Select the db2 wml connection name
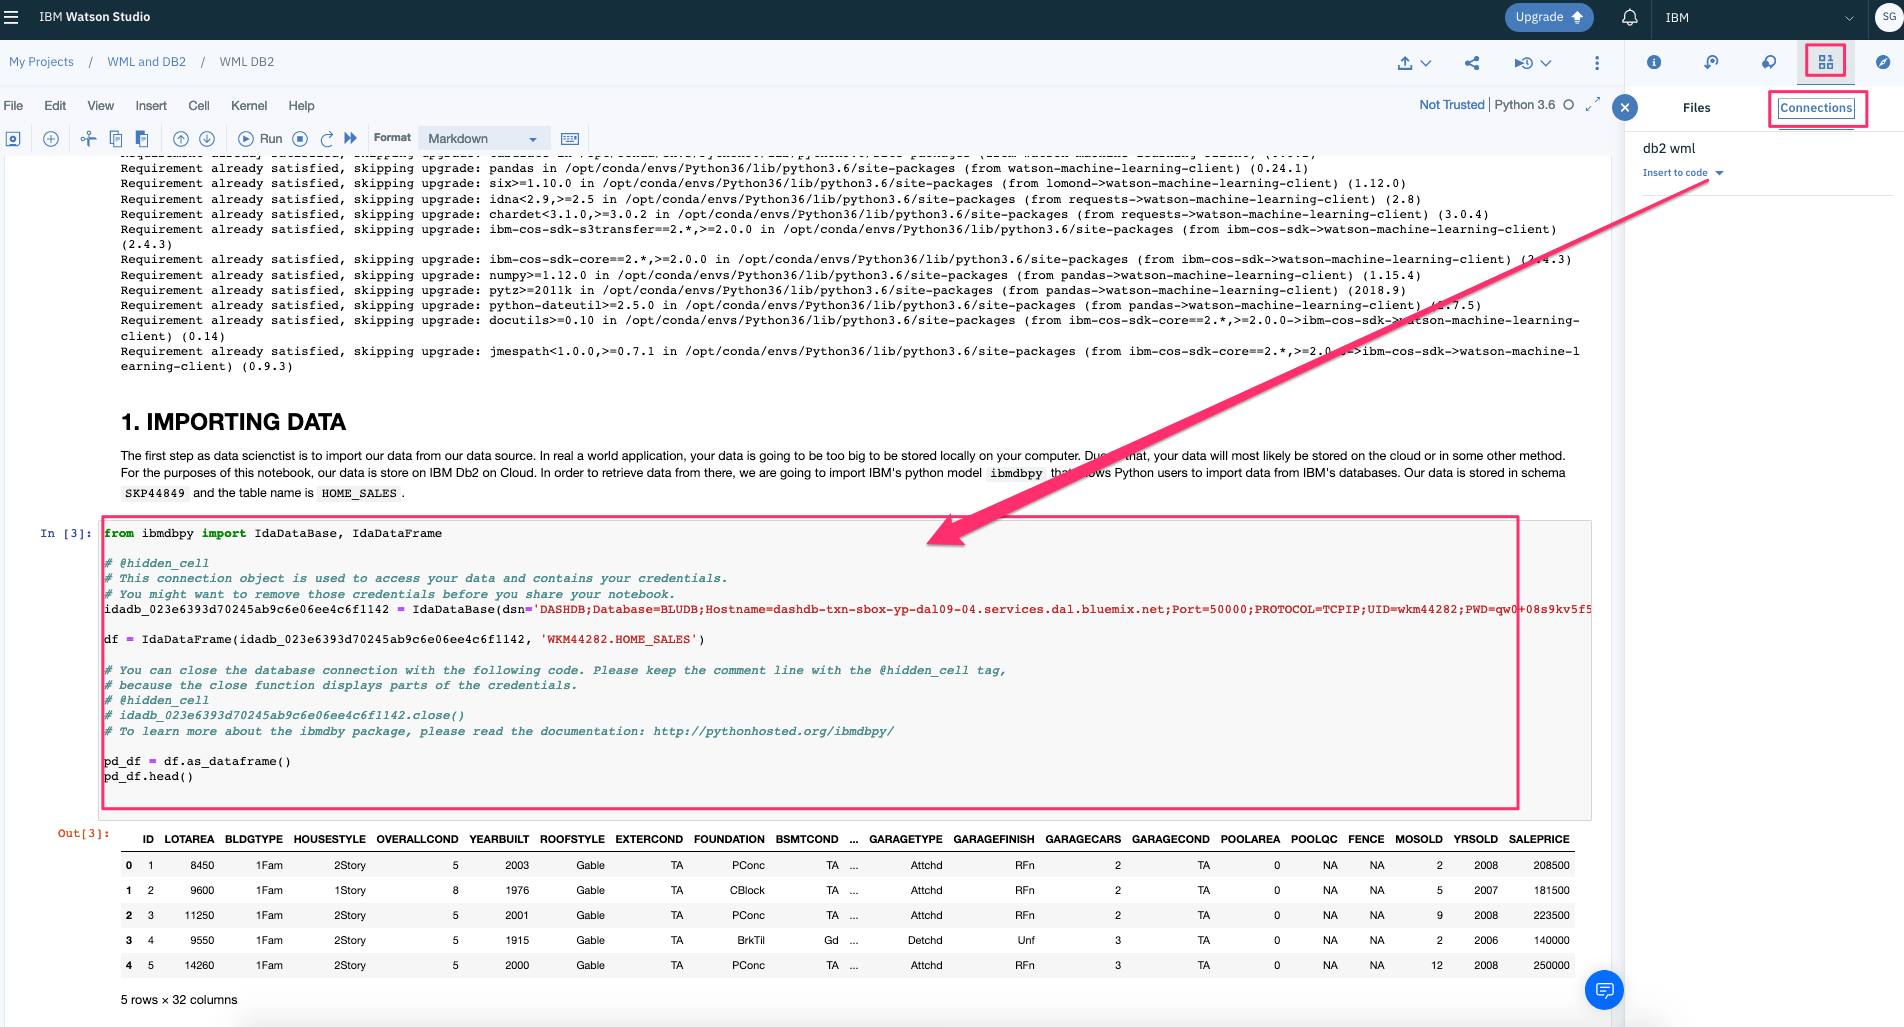 1668,148
